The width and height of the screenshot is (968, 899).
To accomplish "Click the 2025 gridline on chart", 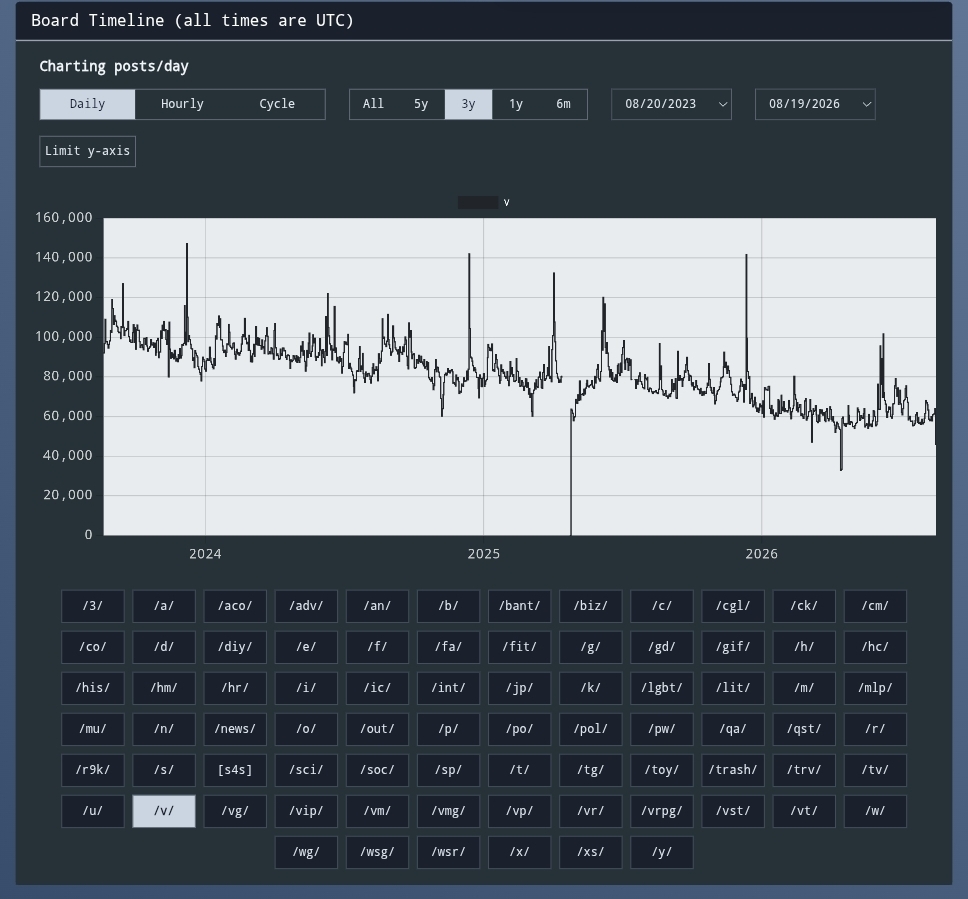I will [483, 377].
